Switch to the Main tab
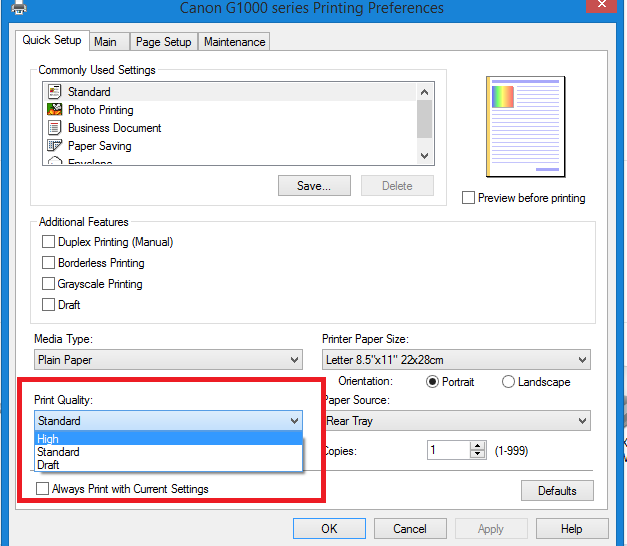The image size is (627, 546). point(105,42)
